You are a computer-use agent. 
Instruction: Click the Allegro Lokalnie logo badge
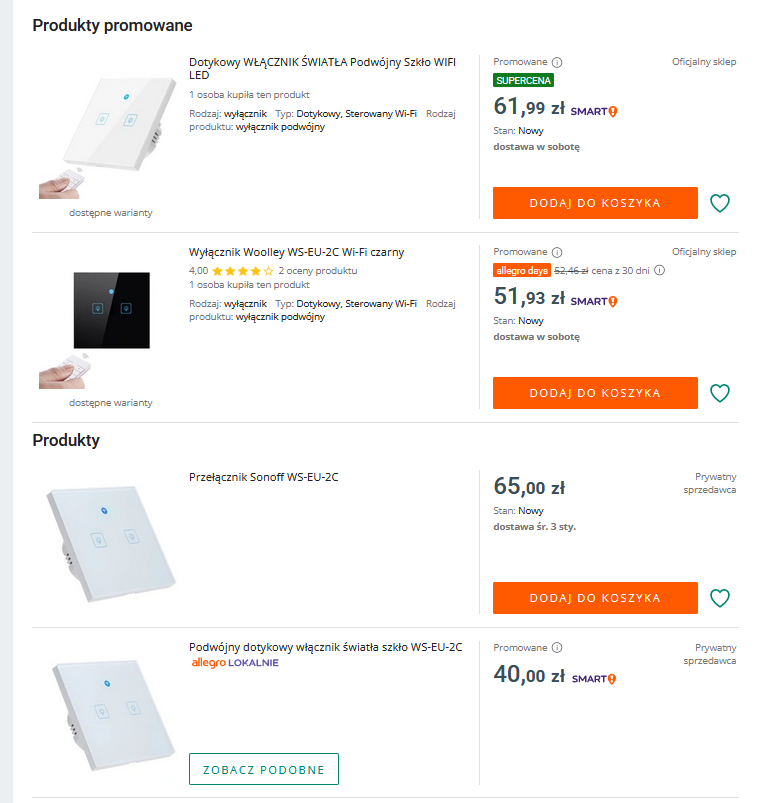pos(235,663)
